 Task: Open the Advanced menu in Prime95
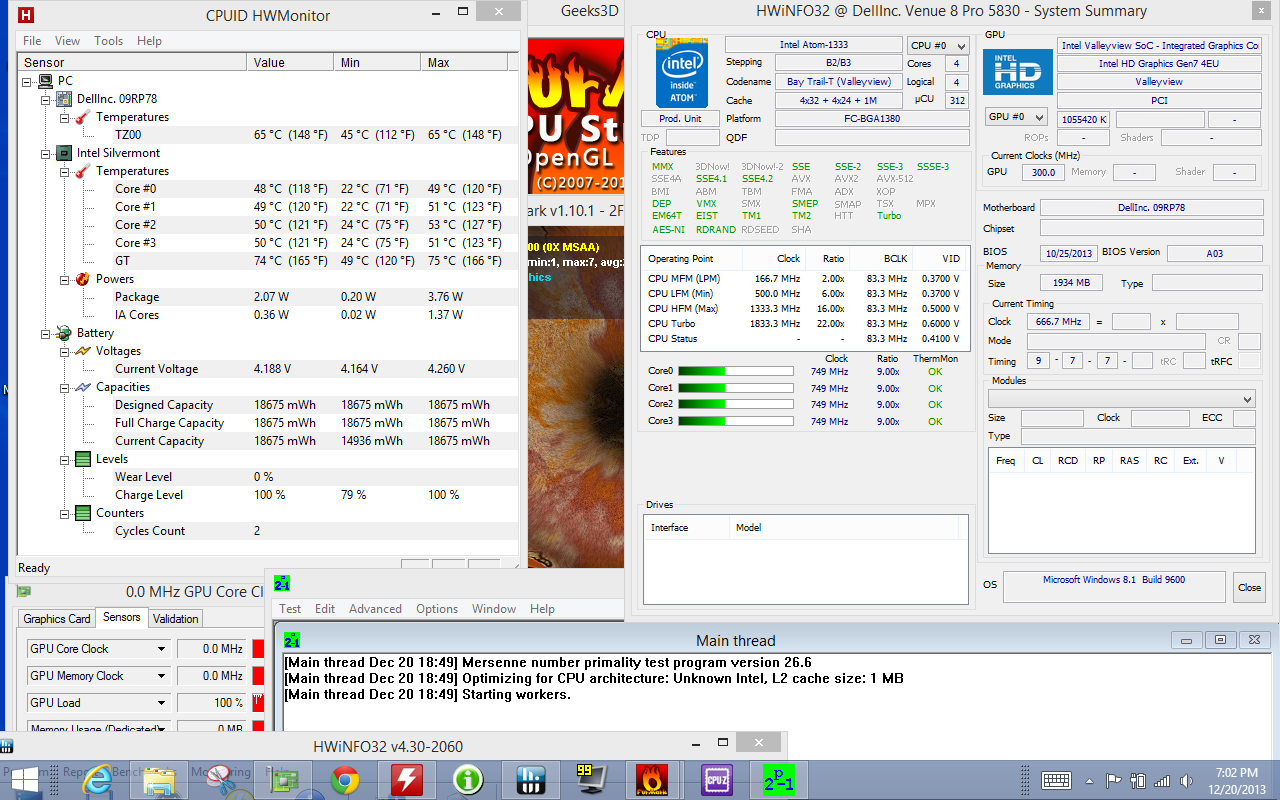tap(375, 608)
